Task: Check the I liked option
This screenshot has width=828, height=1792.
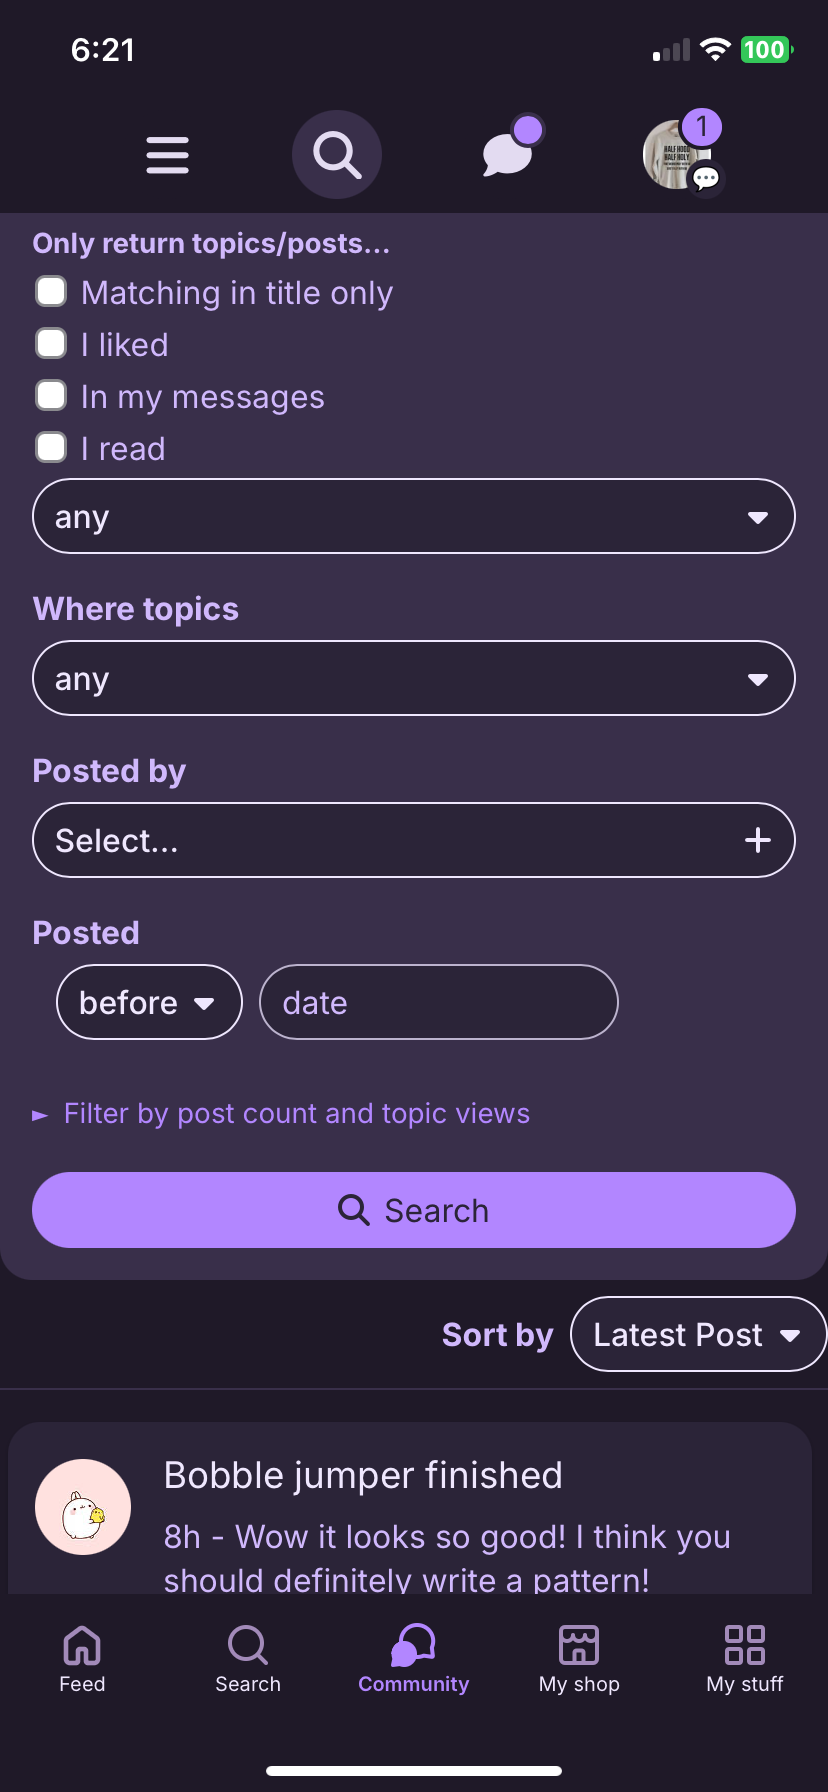Action: (51, 344)
